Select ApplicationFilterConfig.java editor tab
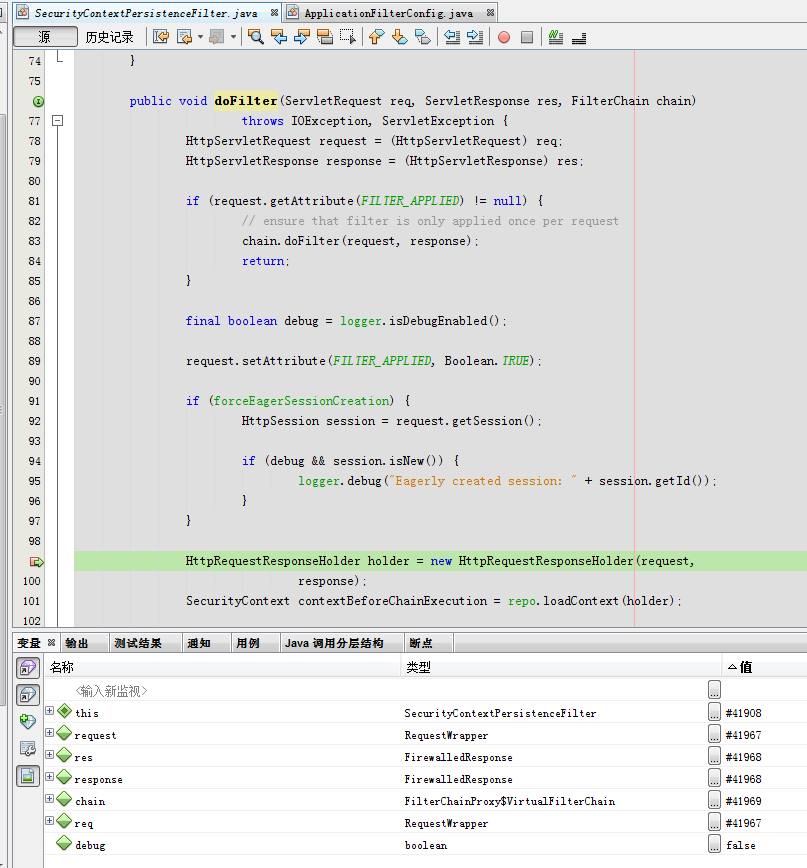 388,13
